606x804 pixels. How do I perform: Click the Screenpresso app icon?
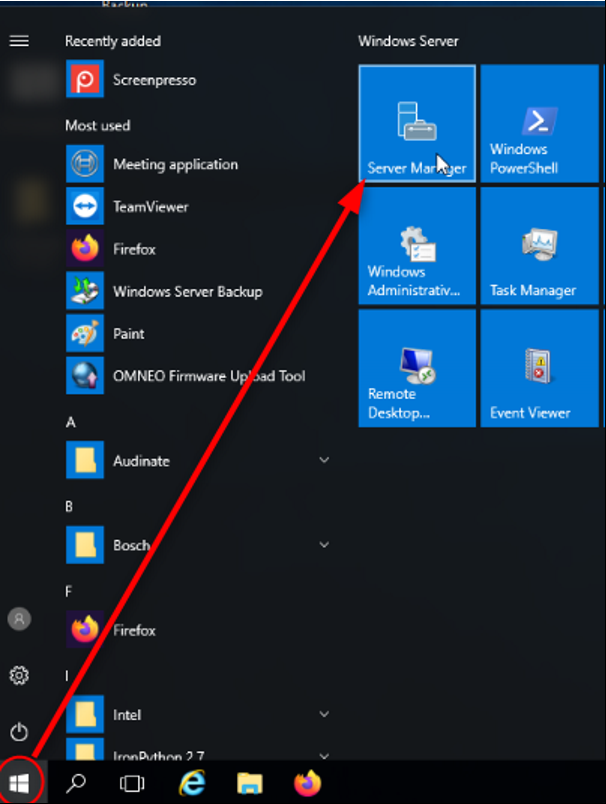pos(85,79)
